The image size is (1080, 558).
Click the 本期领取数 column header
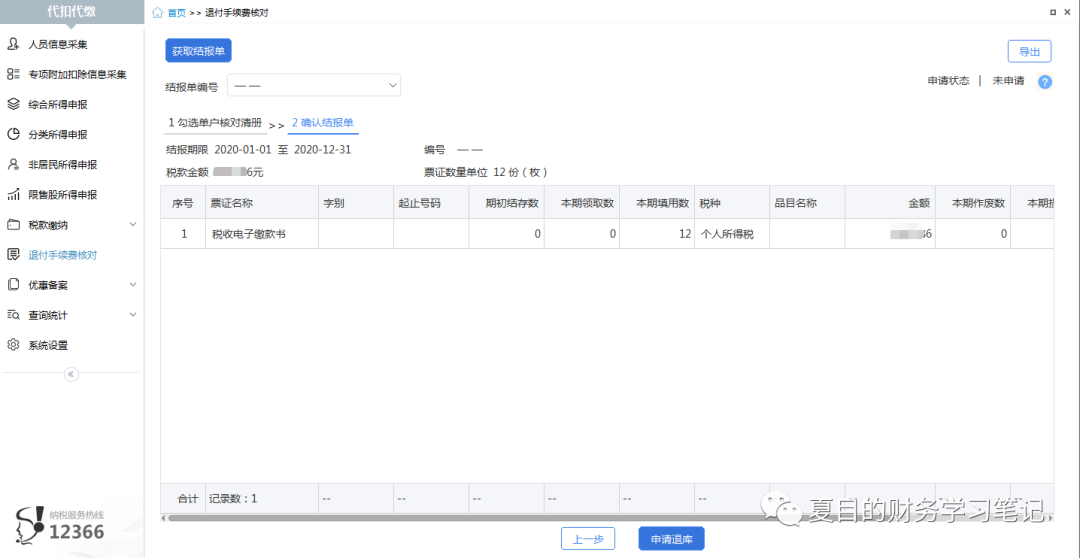point(581,203)
